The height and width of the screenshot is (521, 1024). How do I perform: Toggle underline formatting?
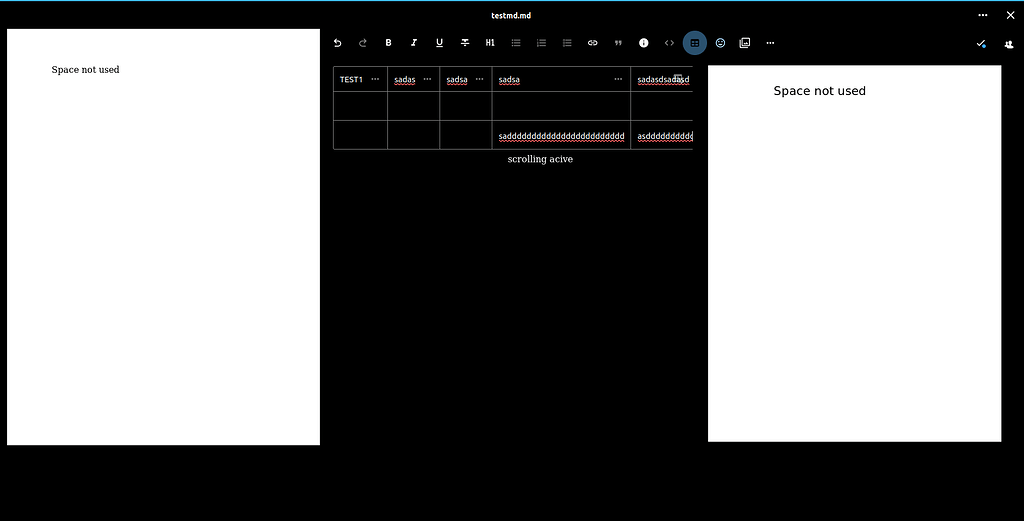[439, 43]
